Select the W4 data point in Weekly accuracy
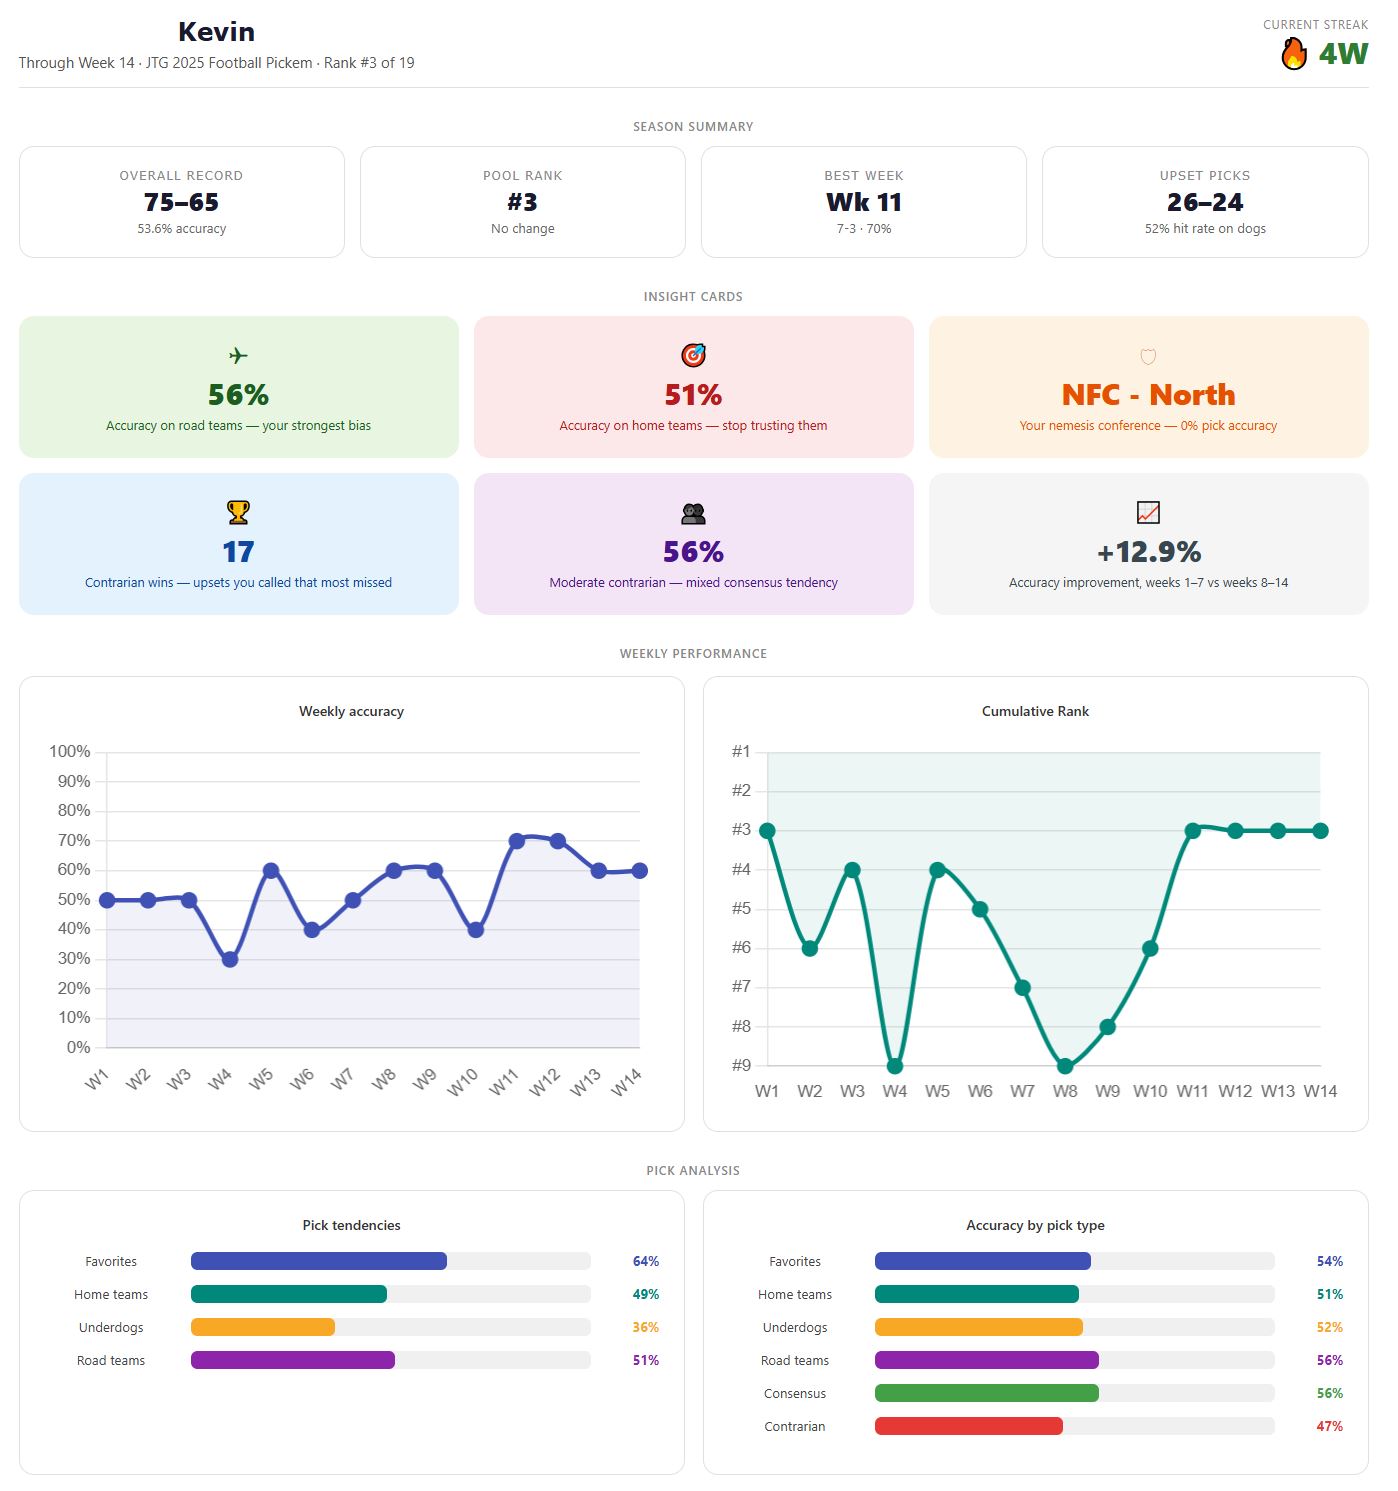Screen dimensions: 1398x1491 [x=230, y=959]
